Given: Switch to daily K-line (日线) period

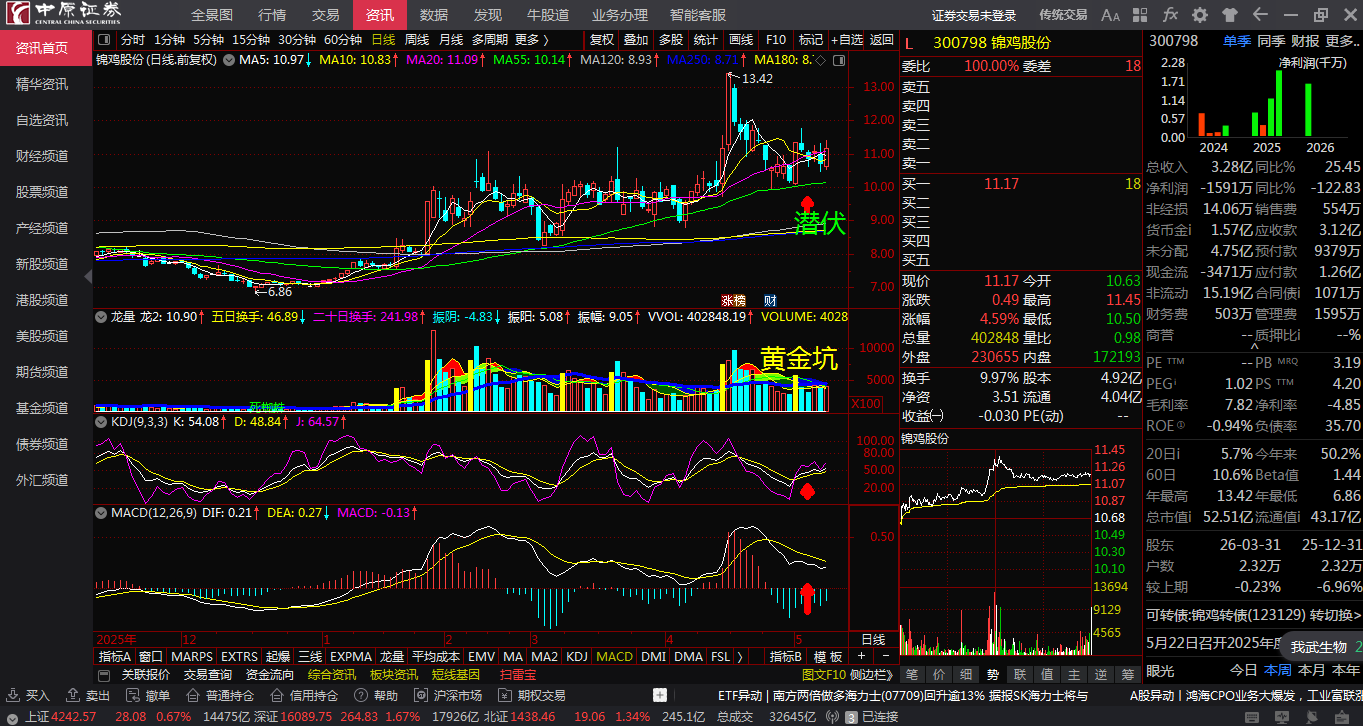Looking at the screenshot, I should coord(383,40).
